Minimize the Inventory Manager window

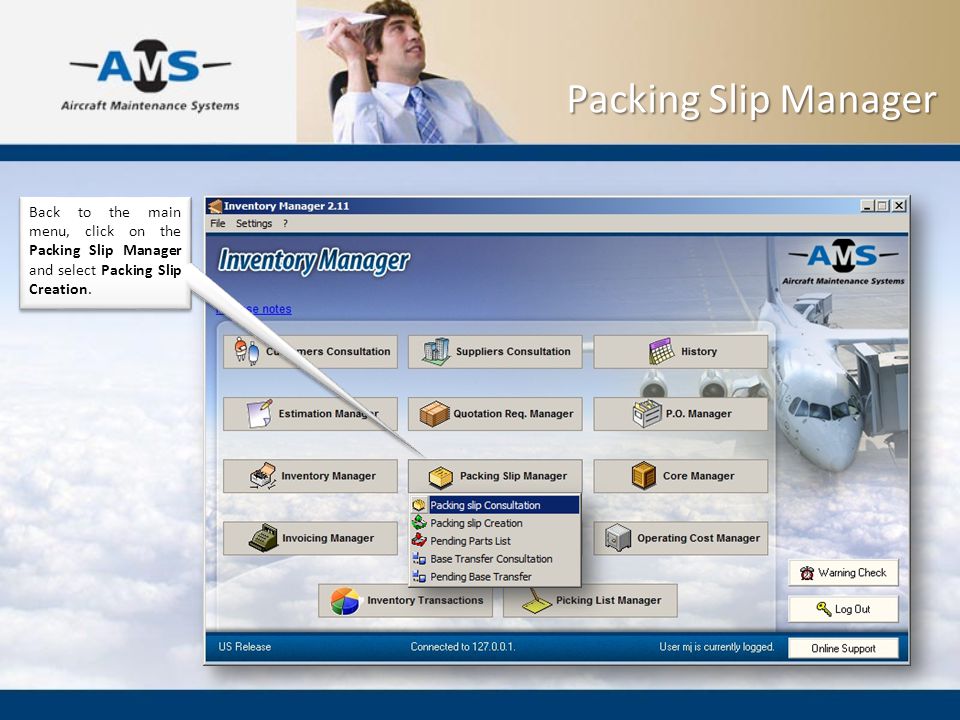867,206
